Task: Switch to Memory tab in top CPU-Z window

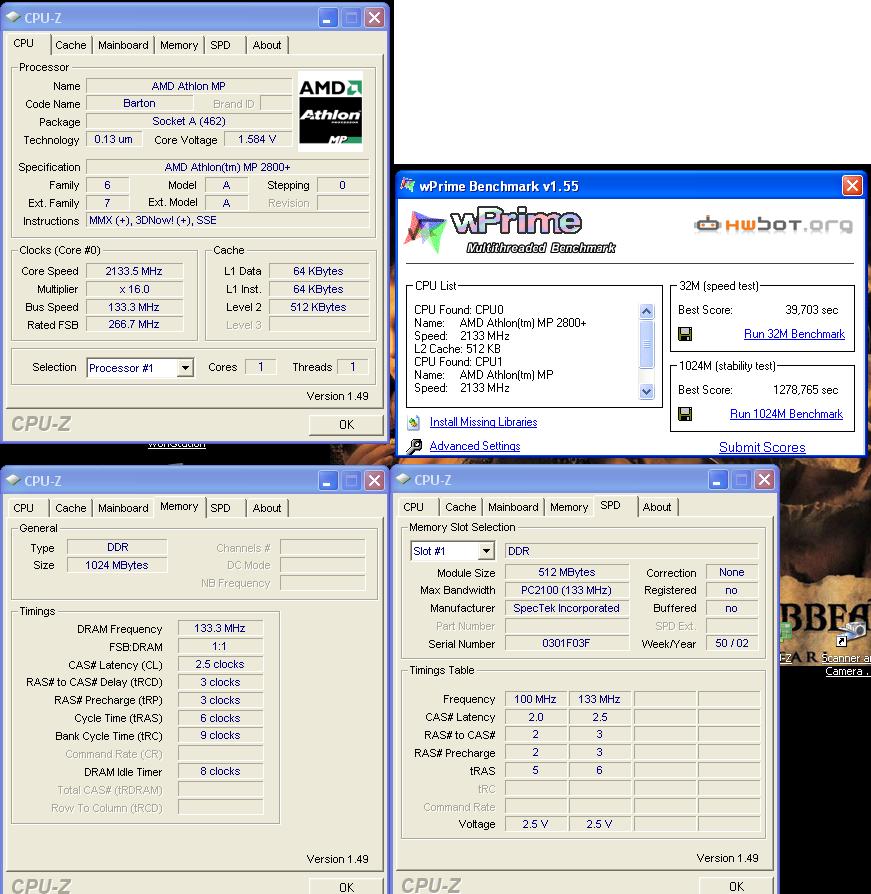Action: pos(179,45)
